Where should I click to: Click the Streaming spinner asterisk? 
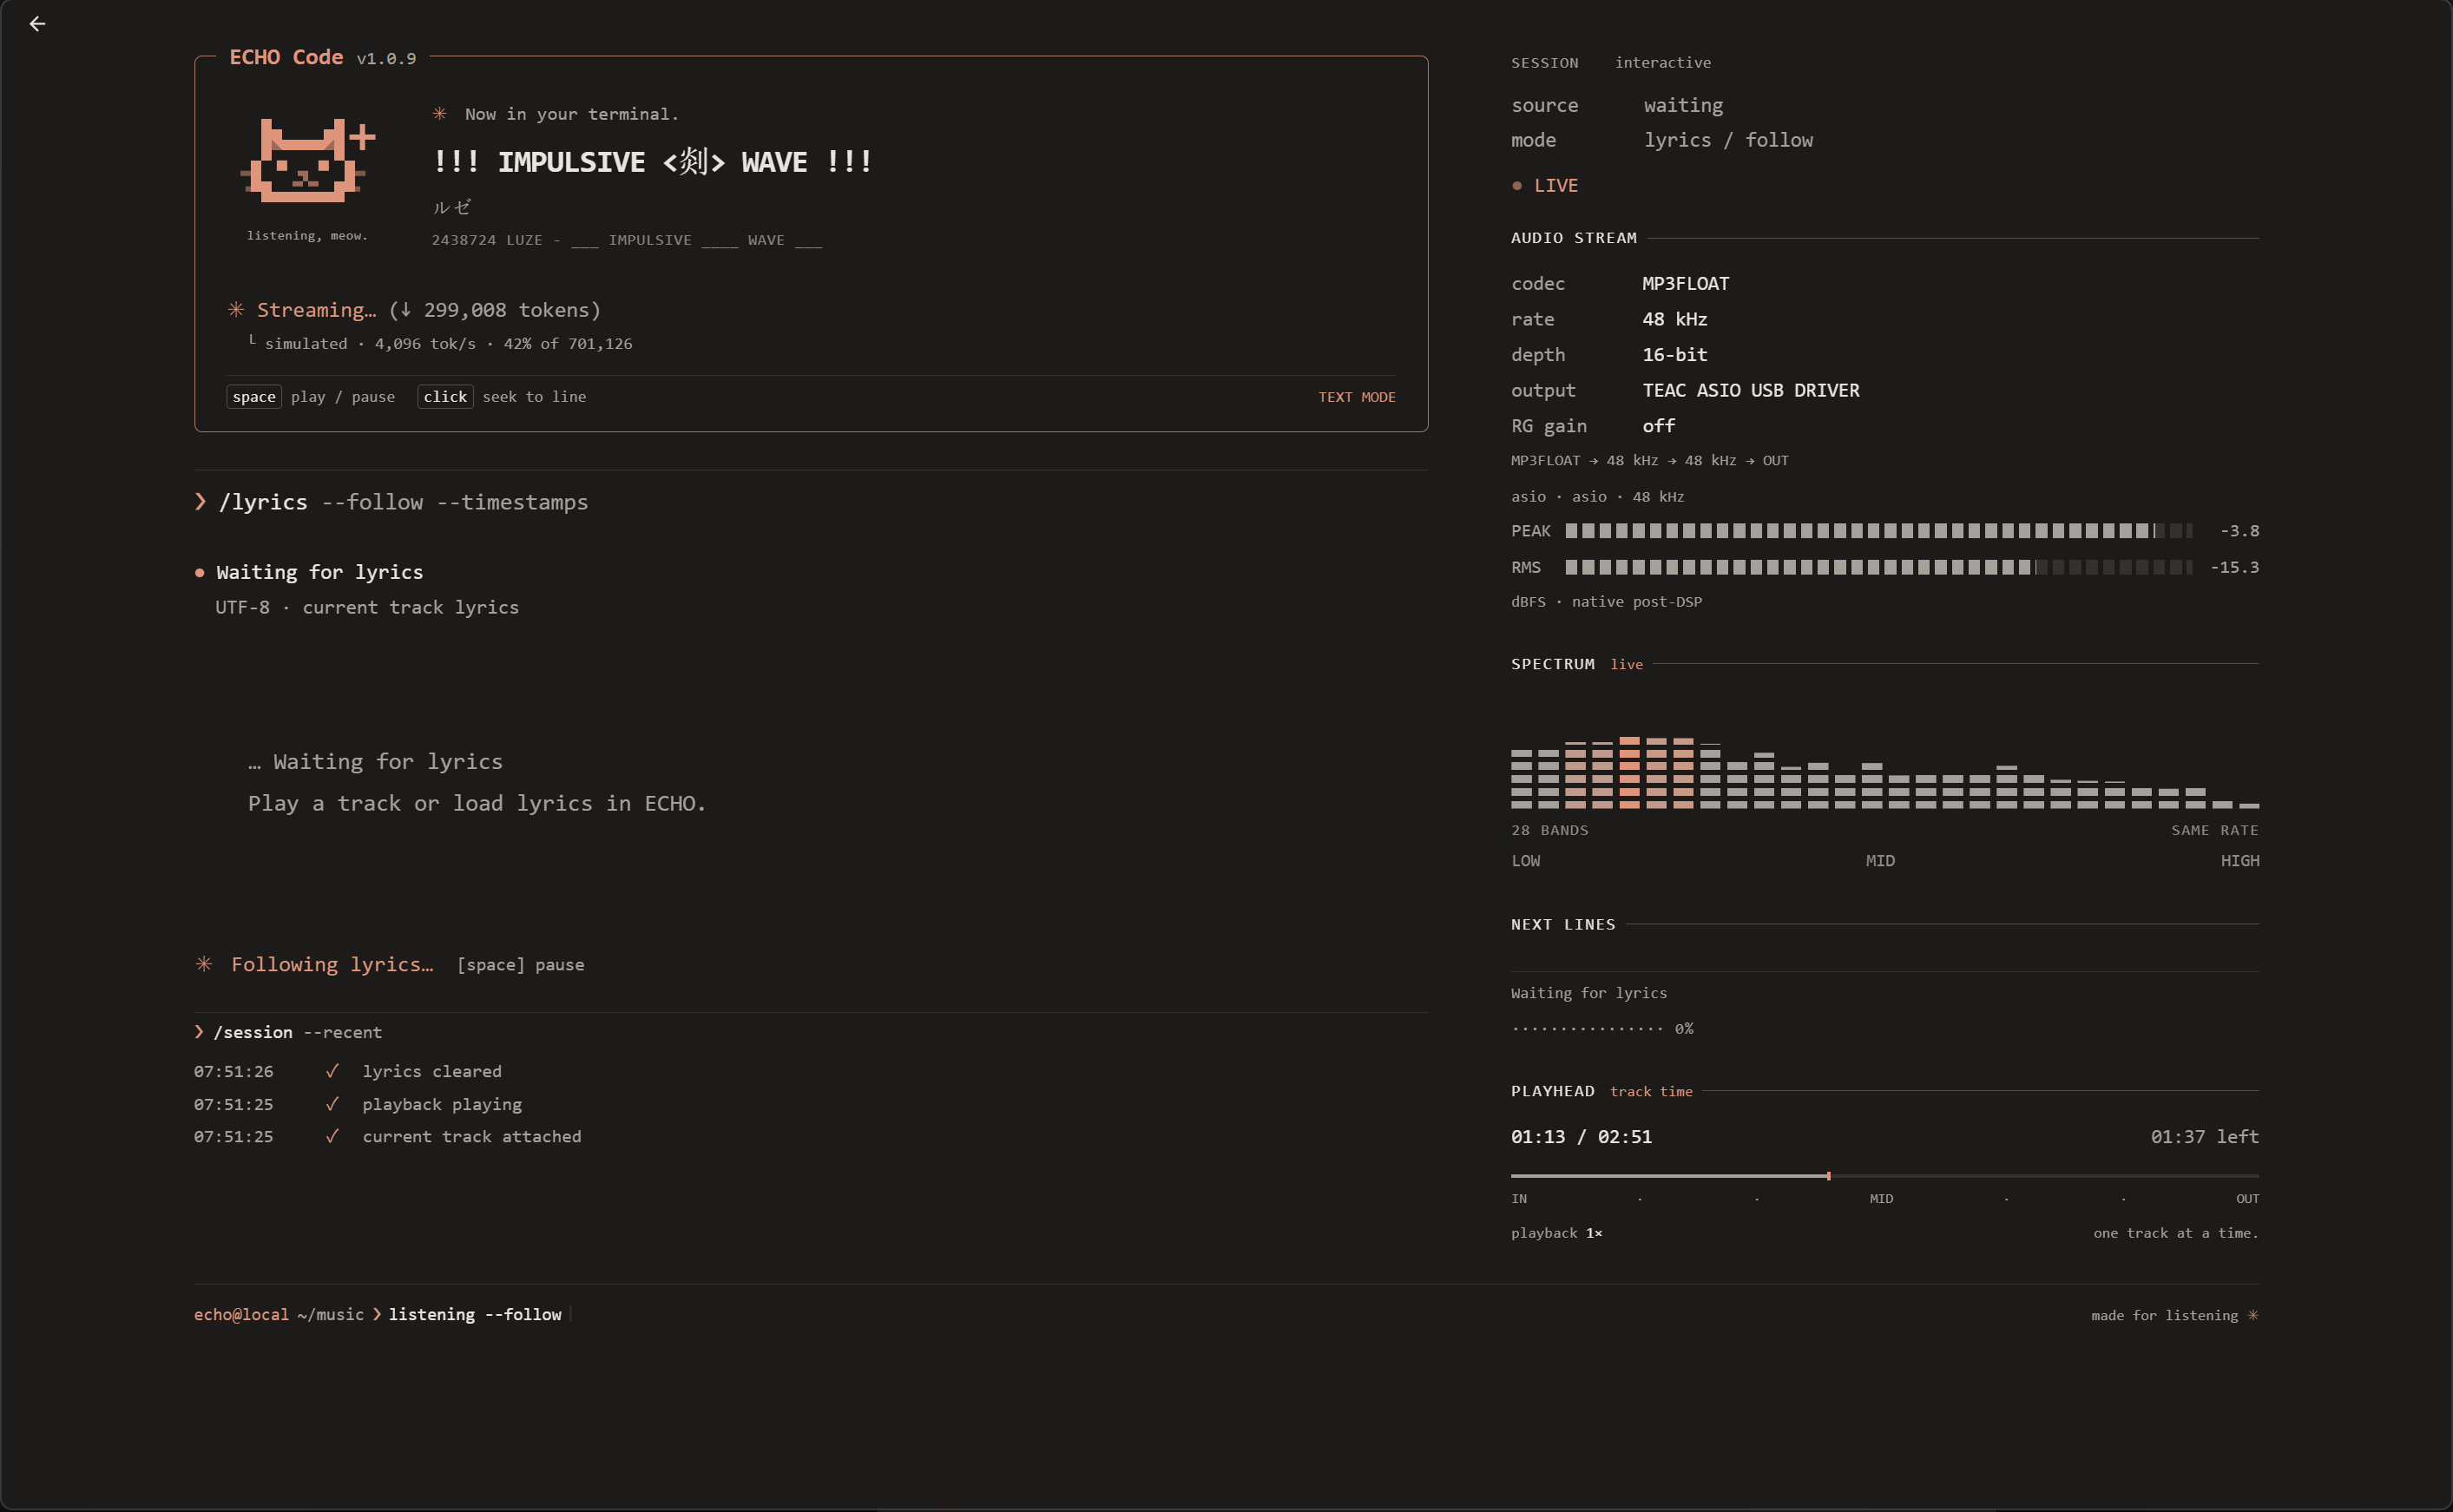coord(236,310)
